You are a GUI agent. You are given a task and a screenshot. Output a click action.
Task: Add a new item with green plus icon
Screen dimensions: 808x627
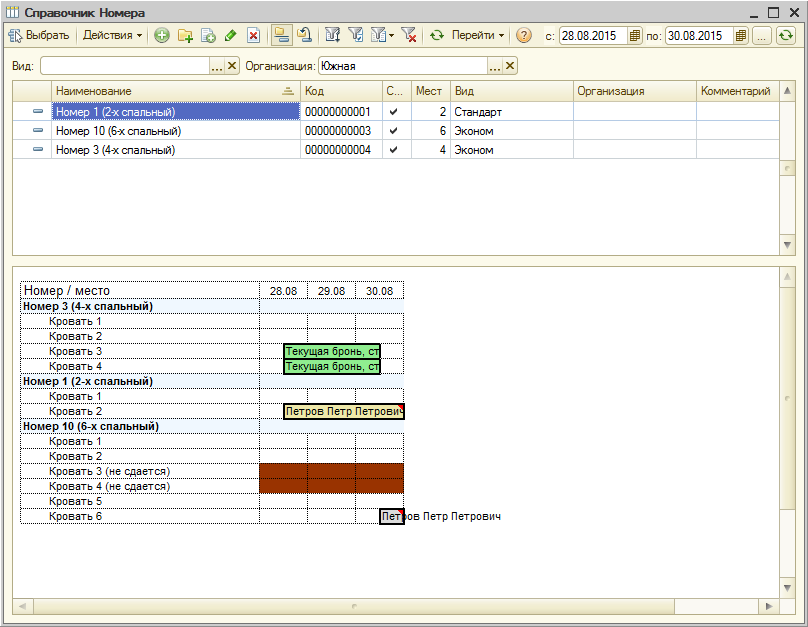[x=162, y=35]
